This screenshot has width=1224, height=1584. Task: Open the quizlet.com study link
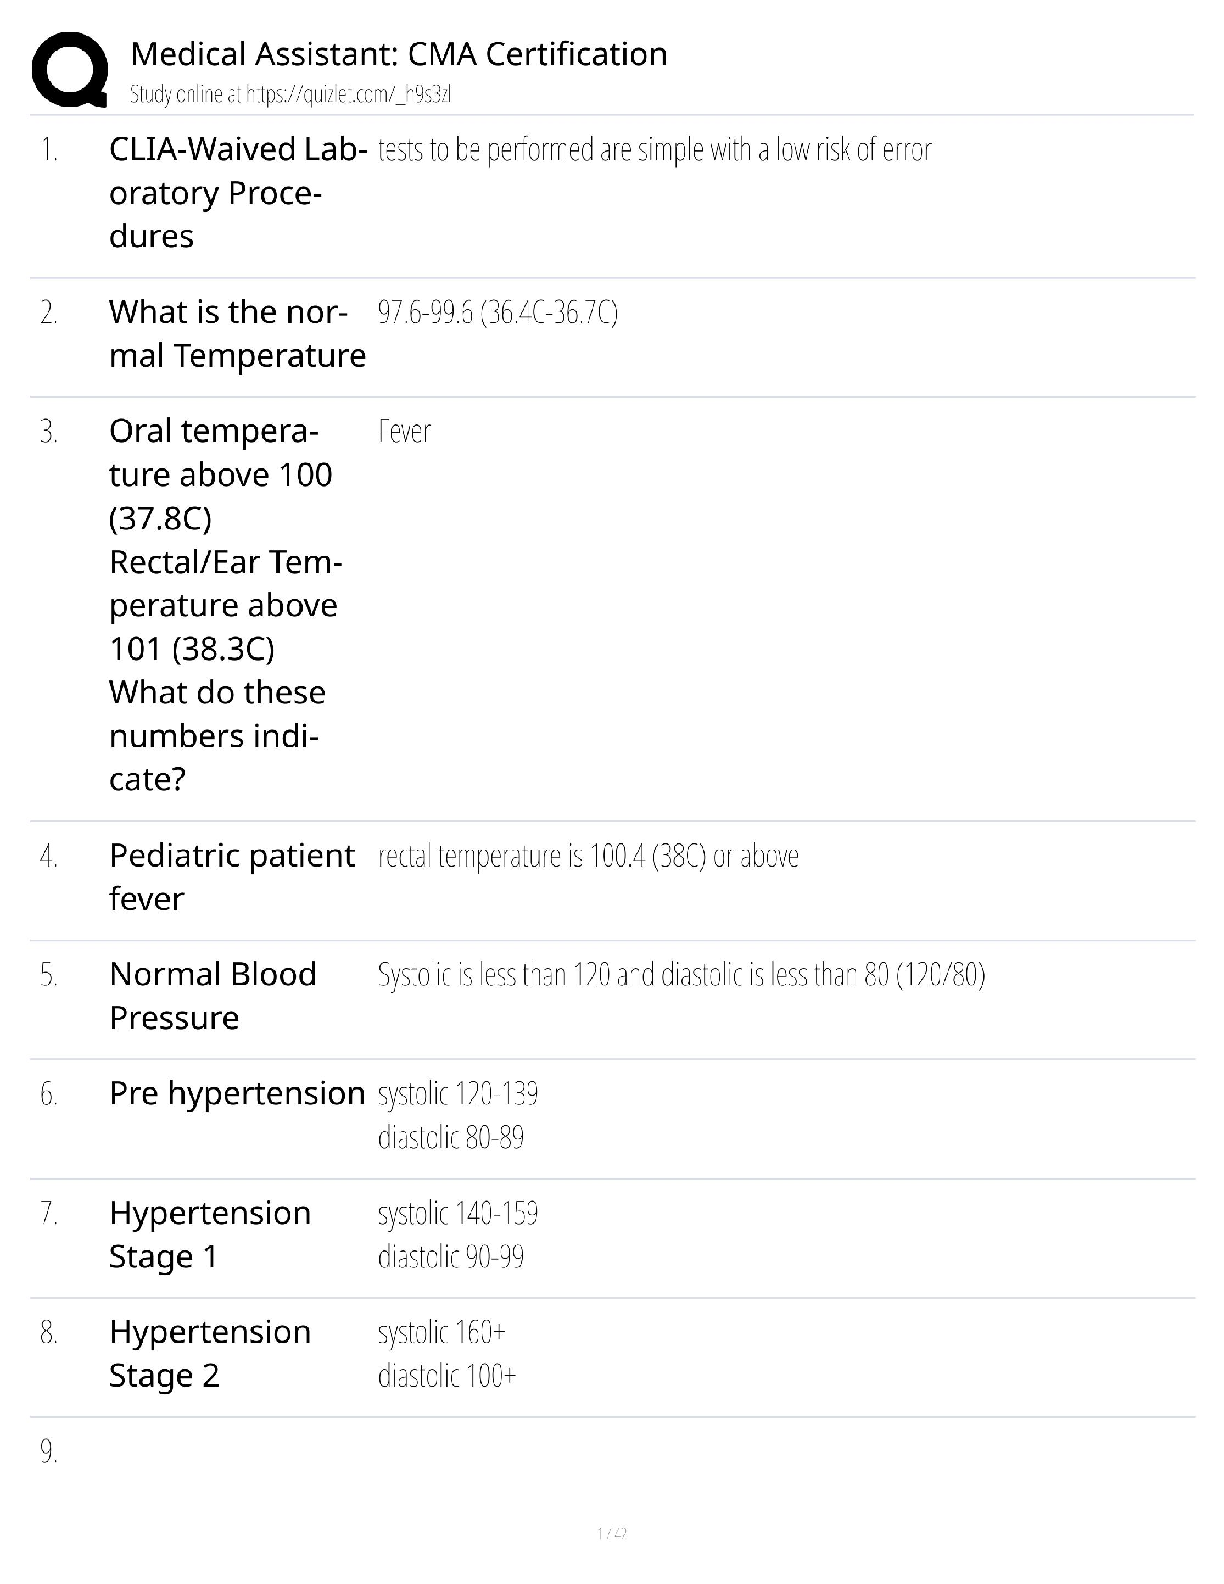[290, 95]
